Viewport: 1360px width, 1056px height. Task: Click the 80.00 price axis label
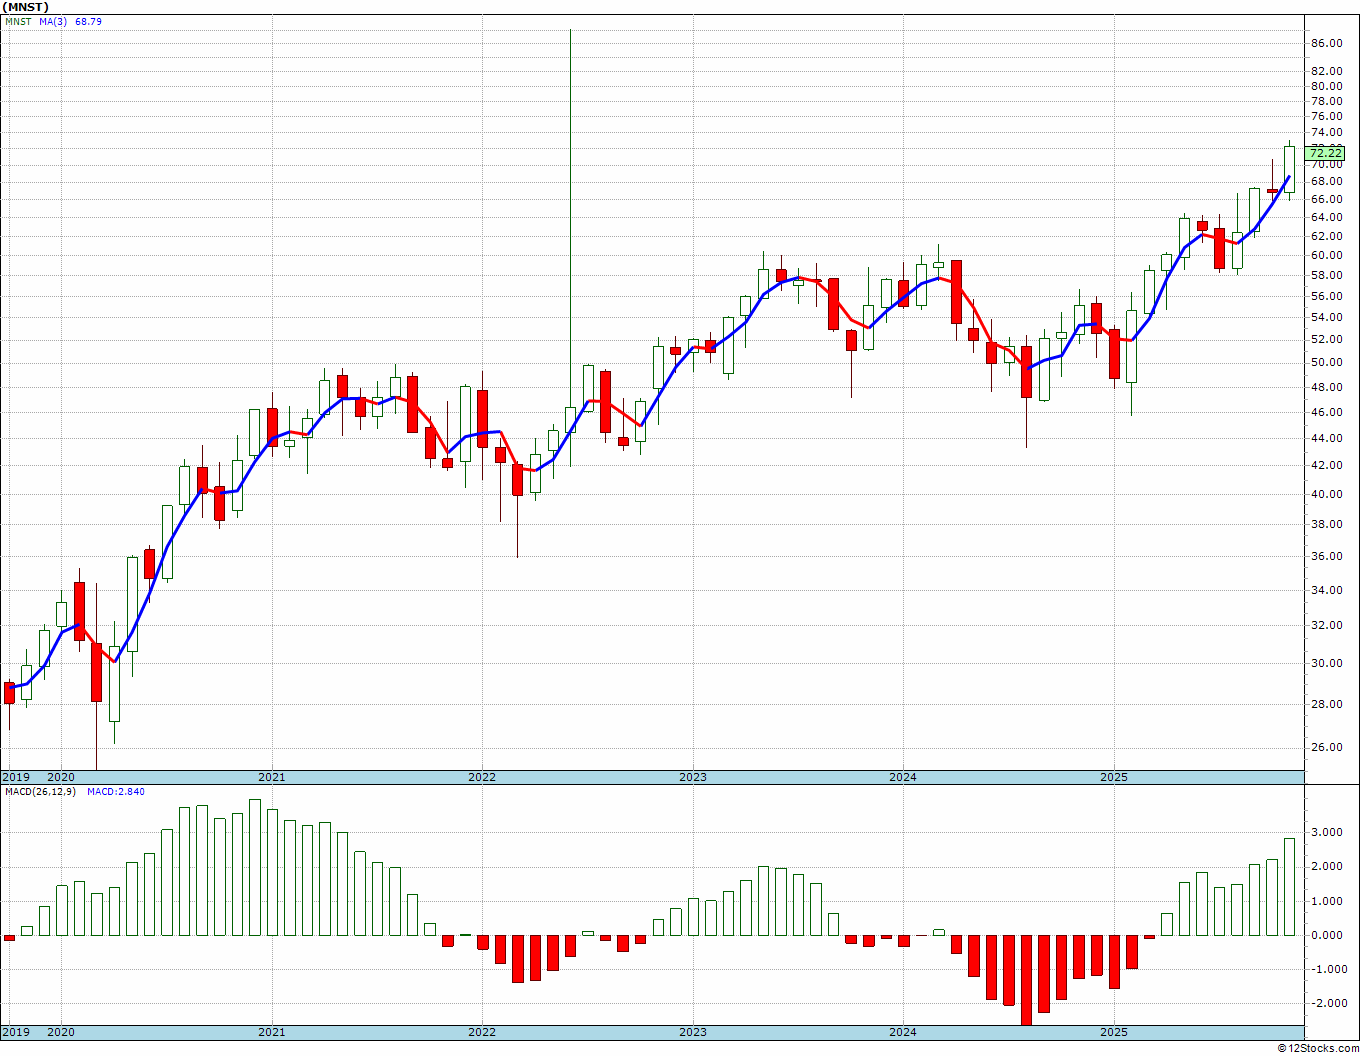tap(1326, 86)
